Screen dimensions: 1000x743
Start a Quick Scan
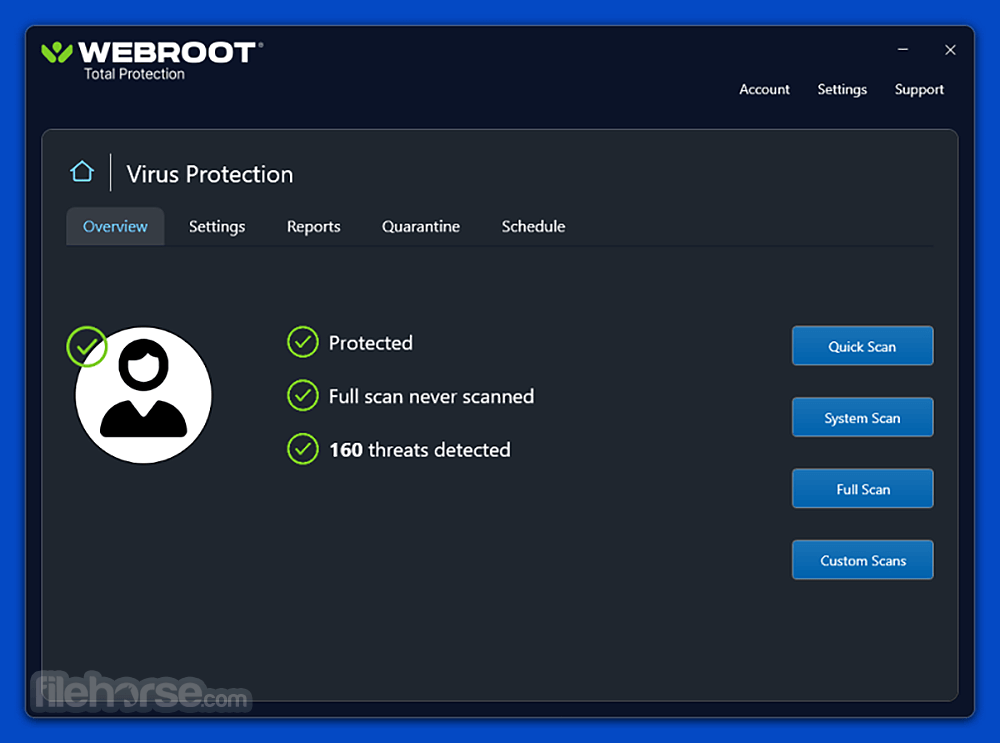tap(862, 346)
